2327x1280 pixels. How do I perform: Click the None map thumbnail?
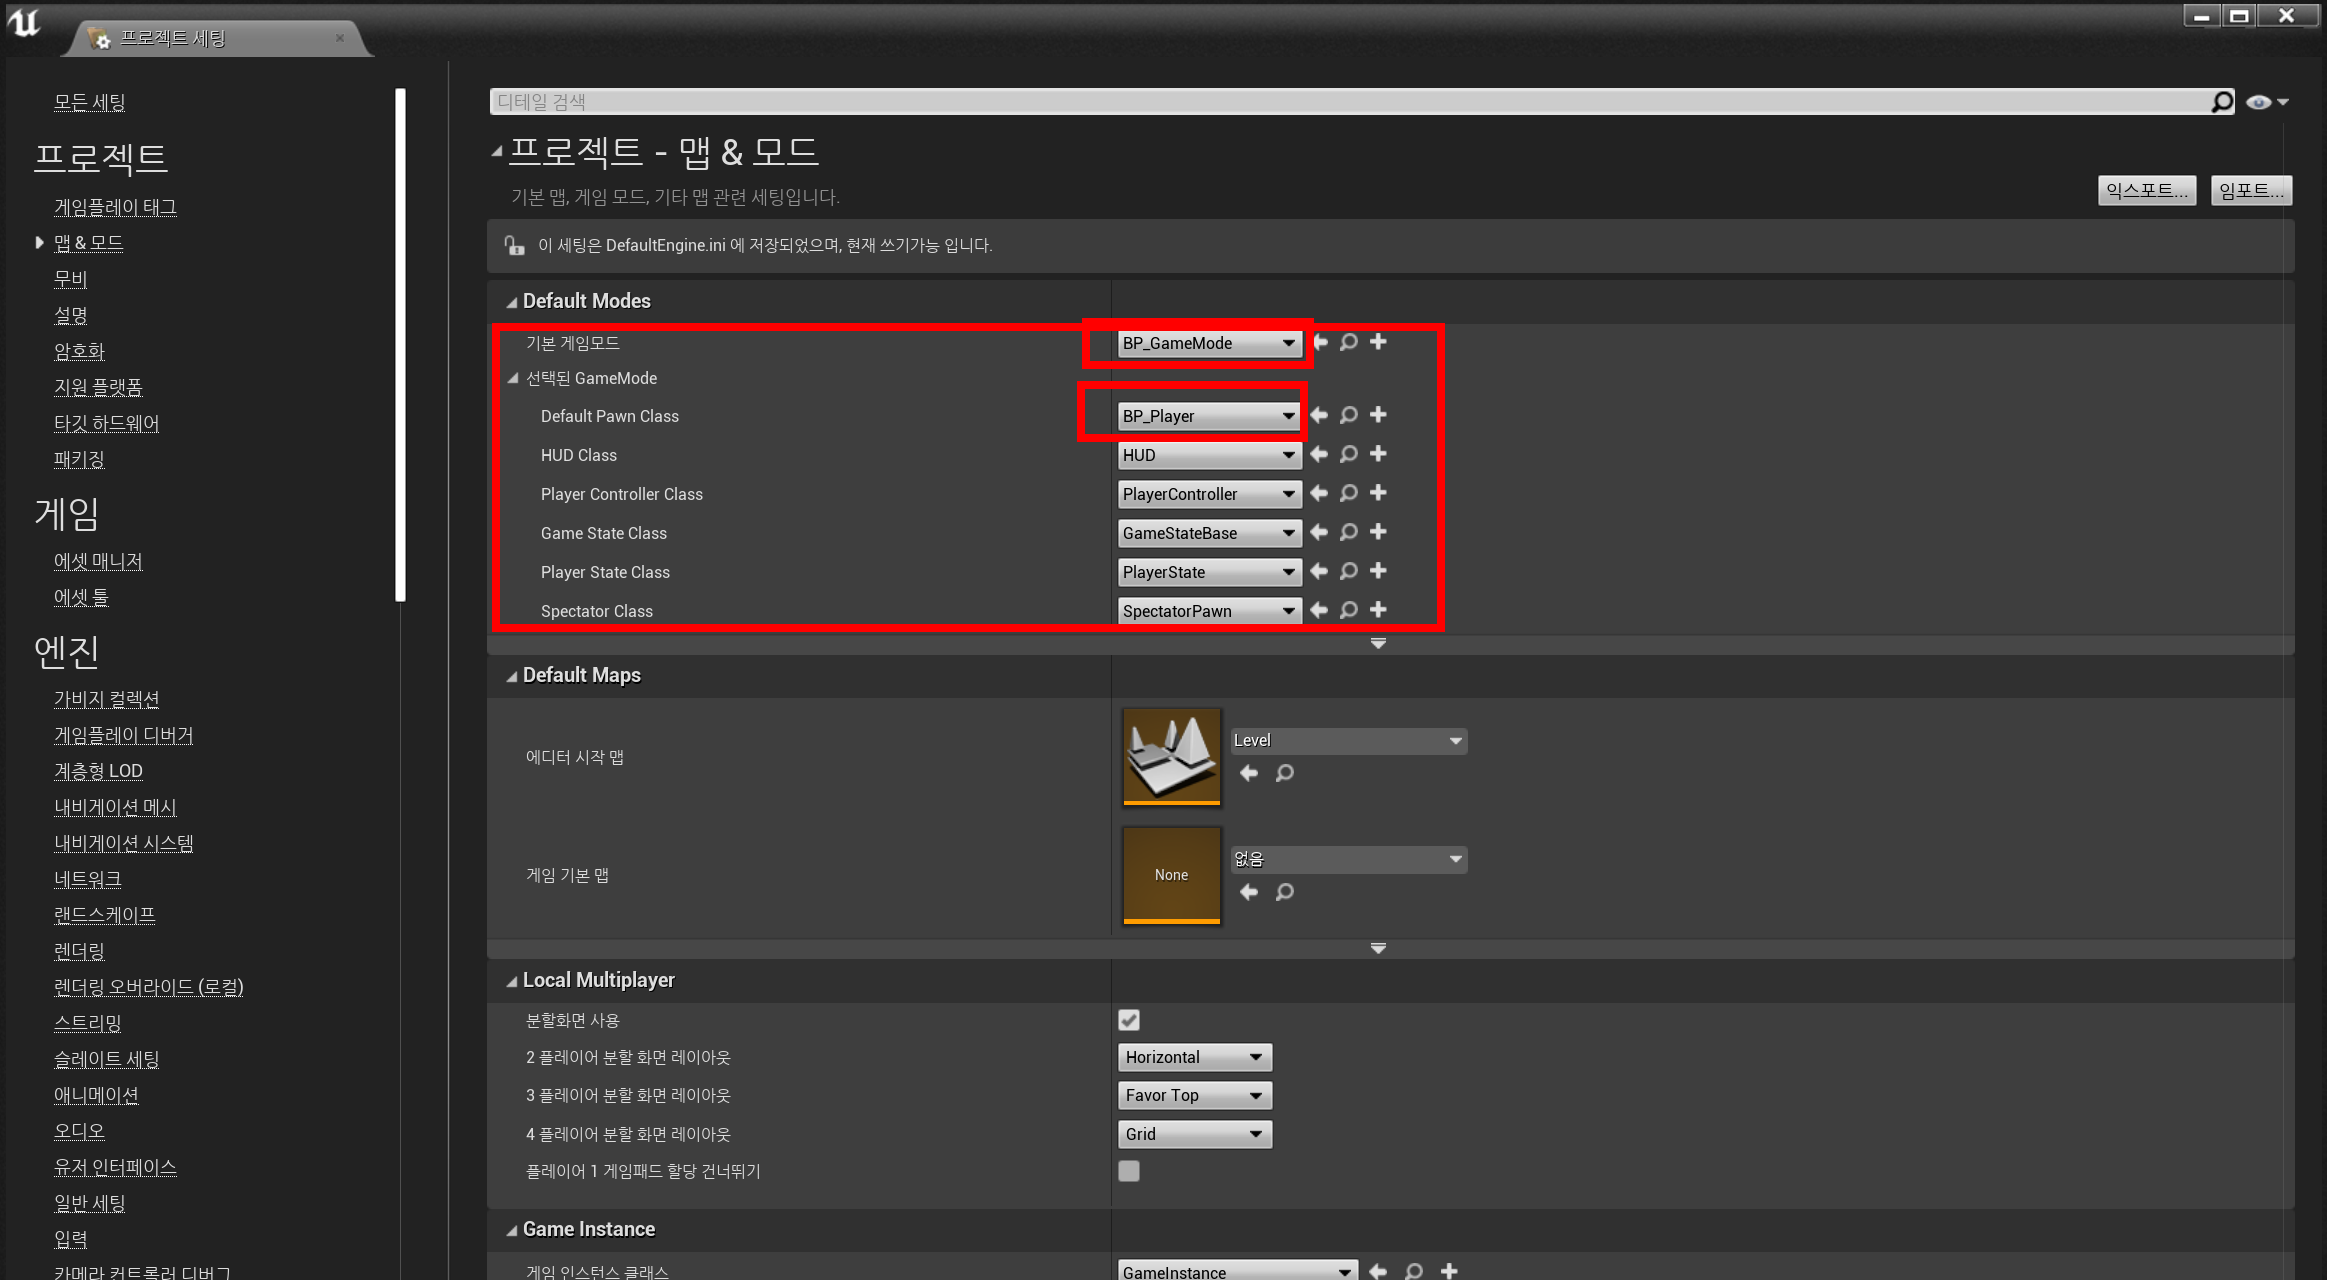1171,875
